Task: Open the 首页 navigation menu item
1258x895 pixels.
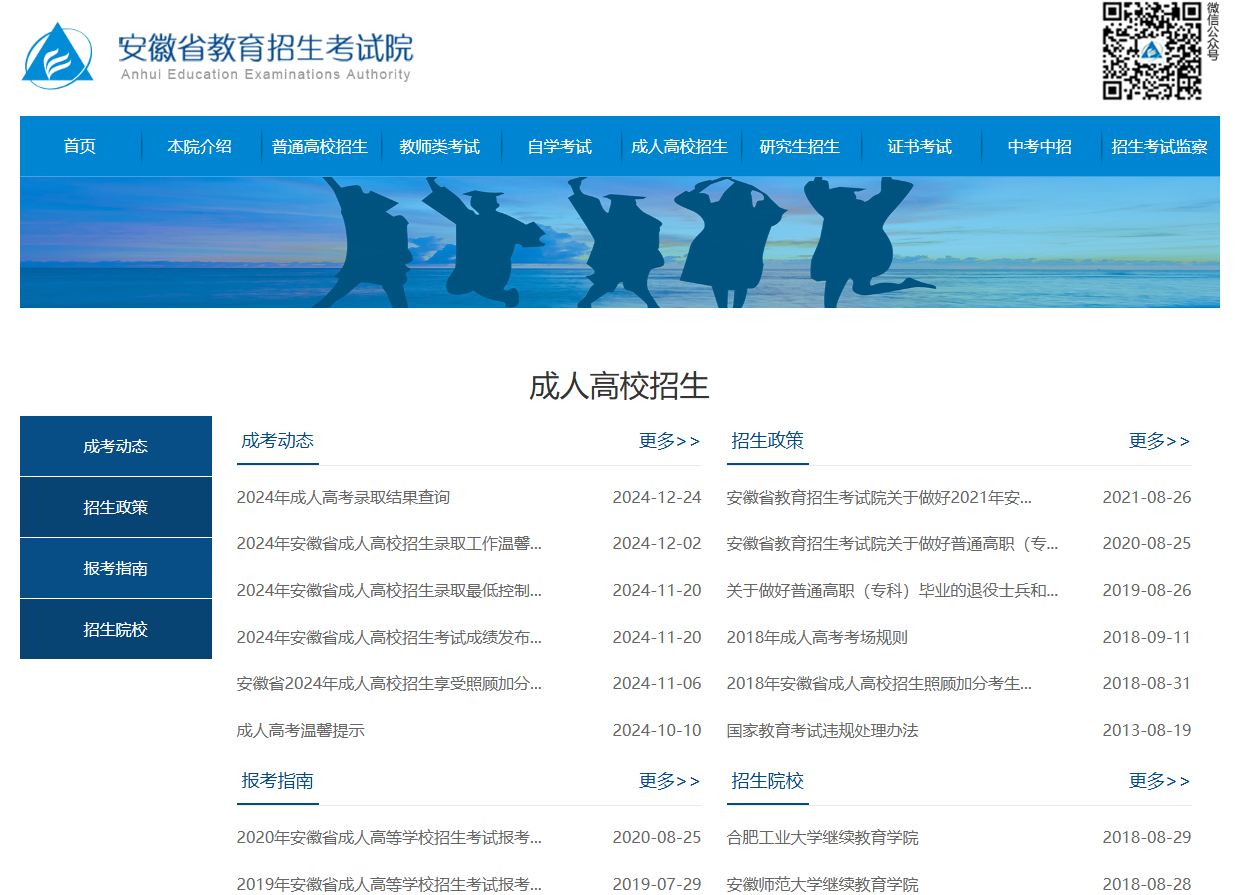Action: [x=80, y=147]
